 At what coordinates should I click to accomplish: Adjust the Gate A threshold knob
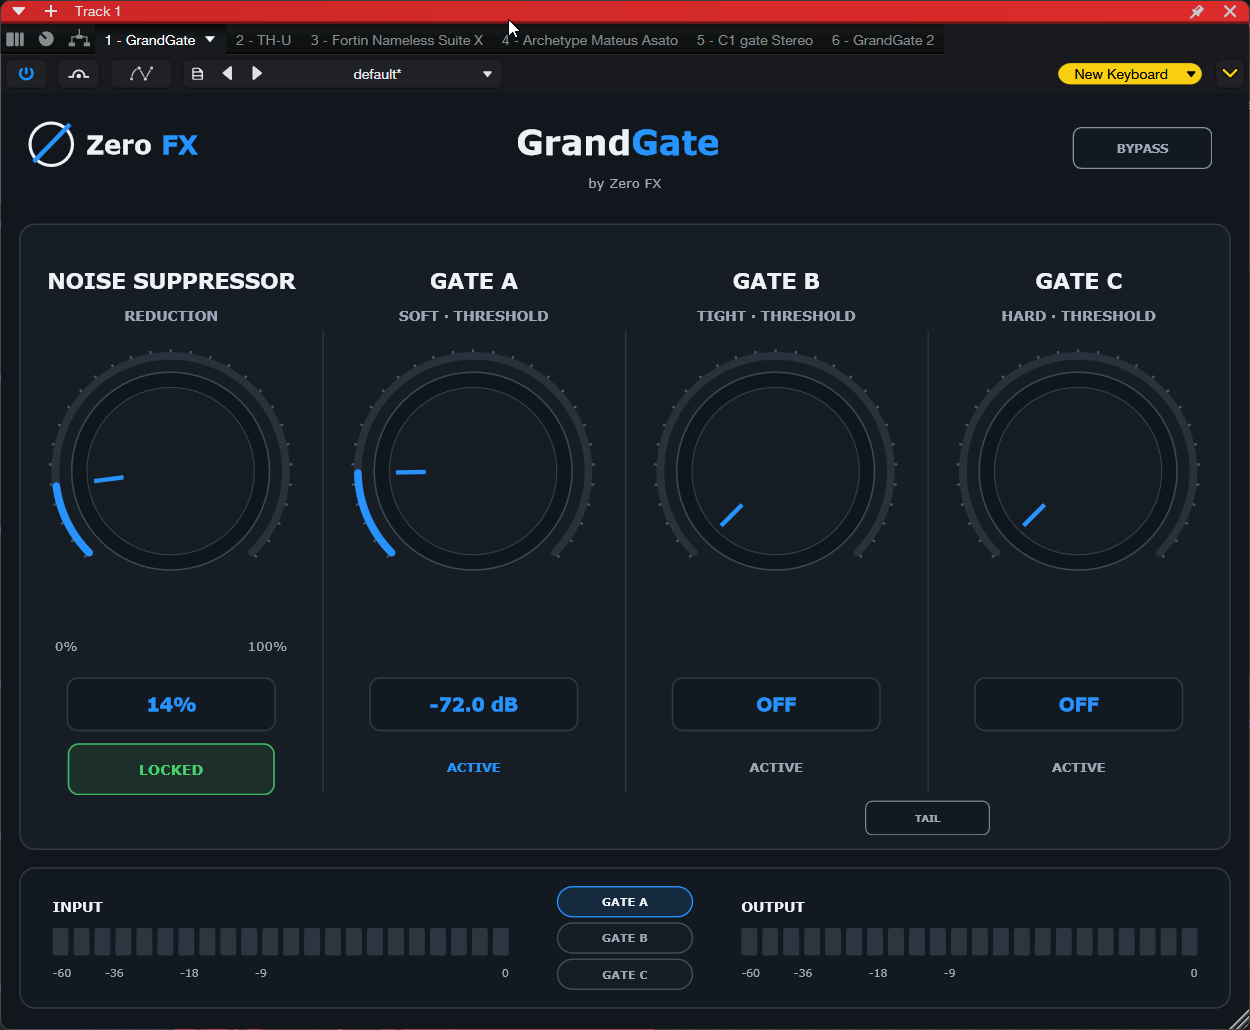coord(473,470)
